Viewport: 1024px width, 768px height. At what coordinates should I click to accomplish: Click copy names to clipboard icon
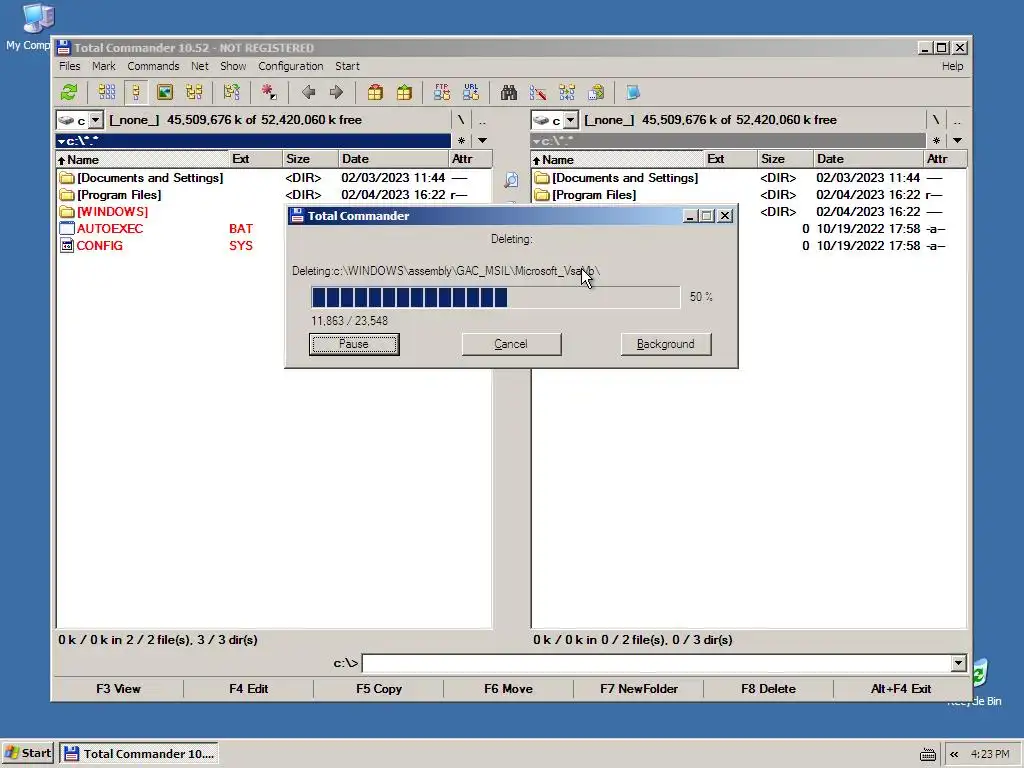(x=596, y=92)
